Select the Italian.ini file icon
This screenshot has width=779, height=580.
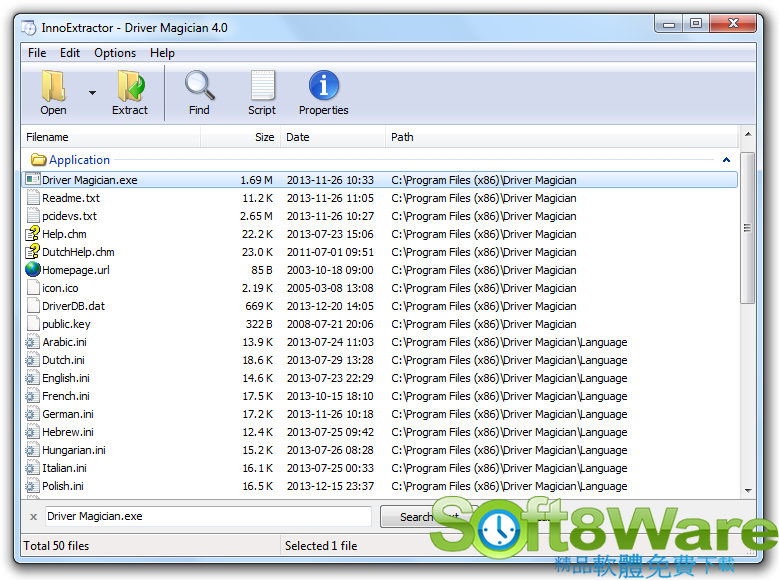(x=32, y=468)
